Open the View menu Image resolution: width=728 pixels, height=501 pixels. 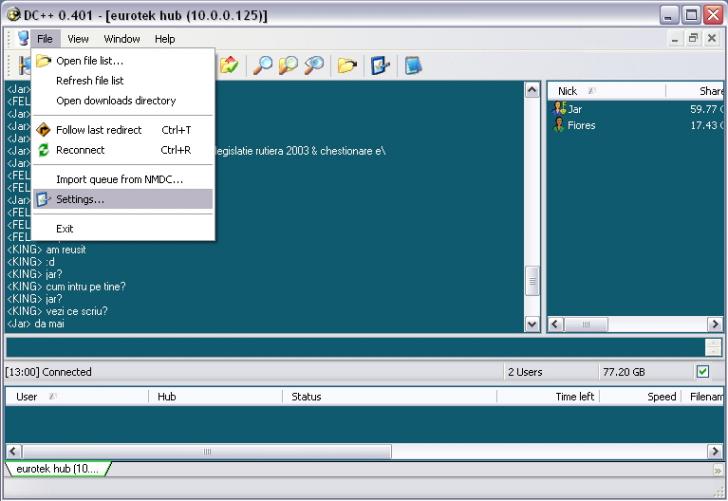[78, 39]
